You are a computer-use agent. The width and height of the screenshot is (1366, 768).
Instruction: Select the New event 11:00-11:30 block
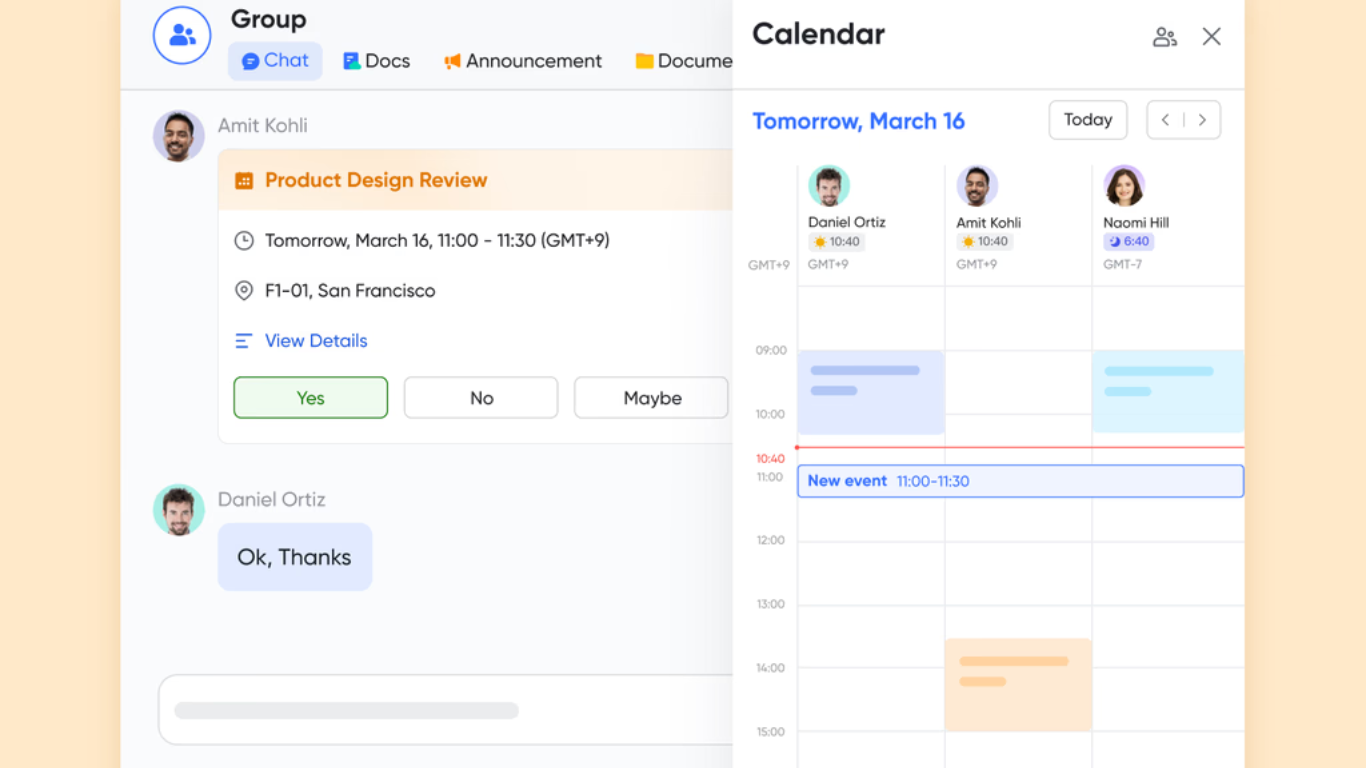[1020, 481]
